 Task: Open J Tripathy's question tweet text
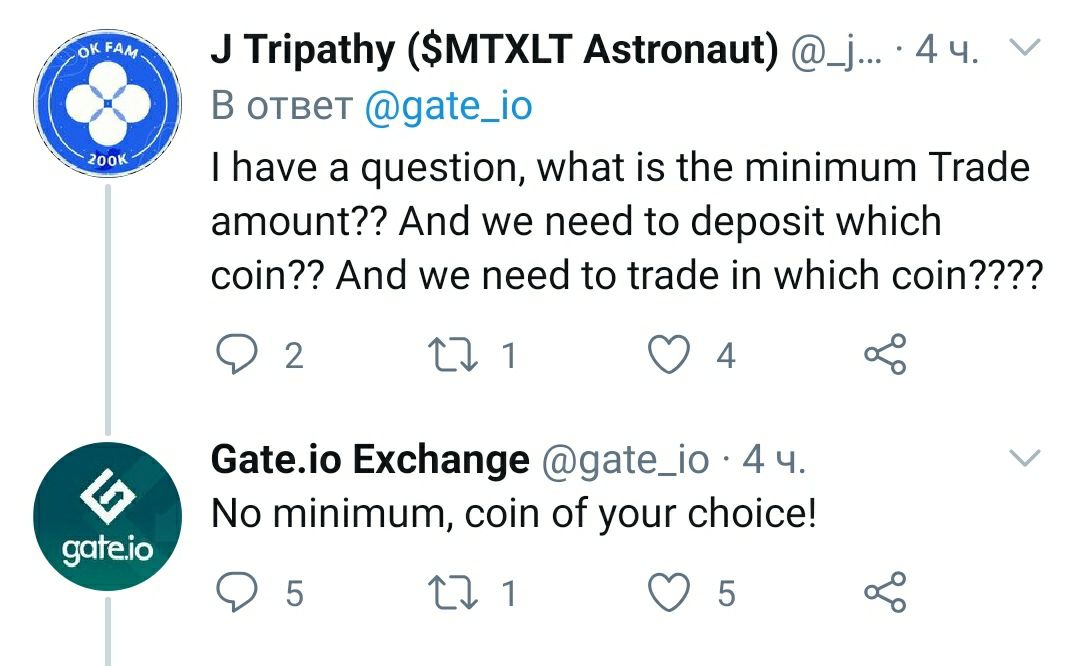620,220
